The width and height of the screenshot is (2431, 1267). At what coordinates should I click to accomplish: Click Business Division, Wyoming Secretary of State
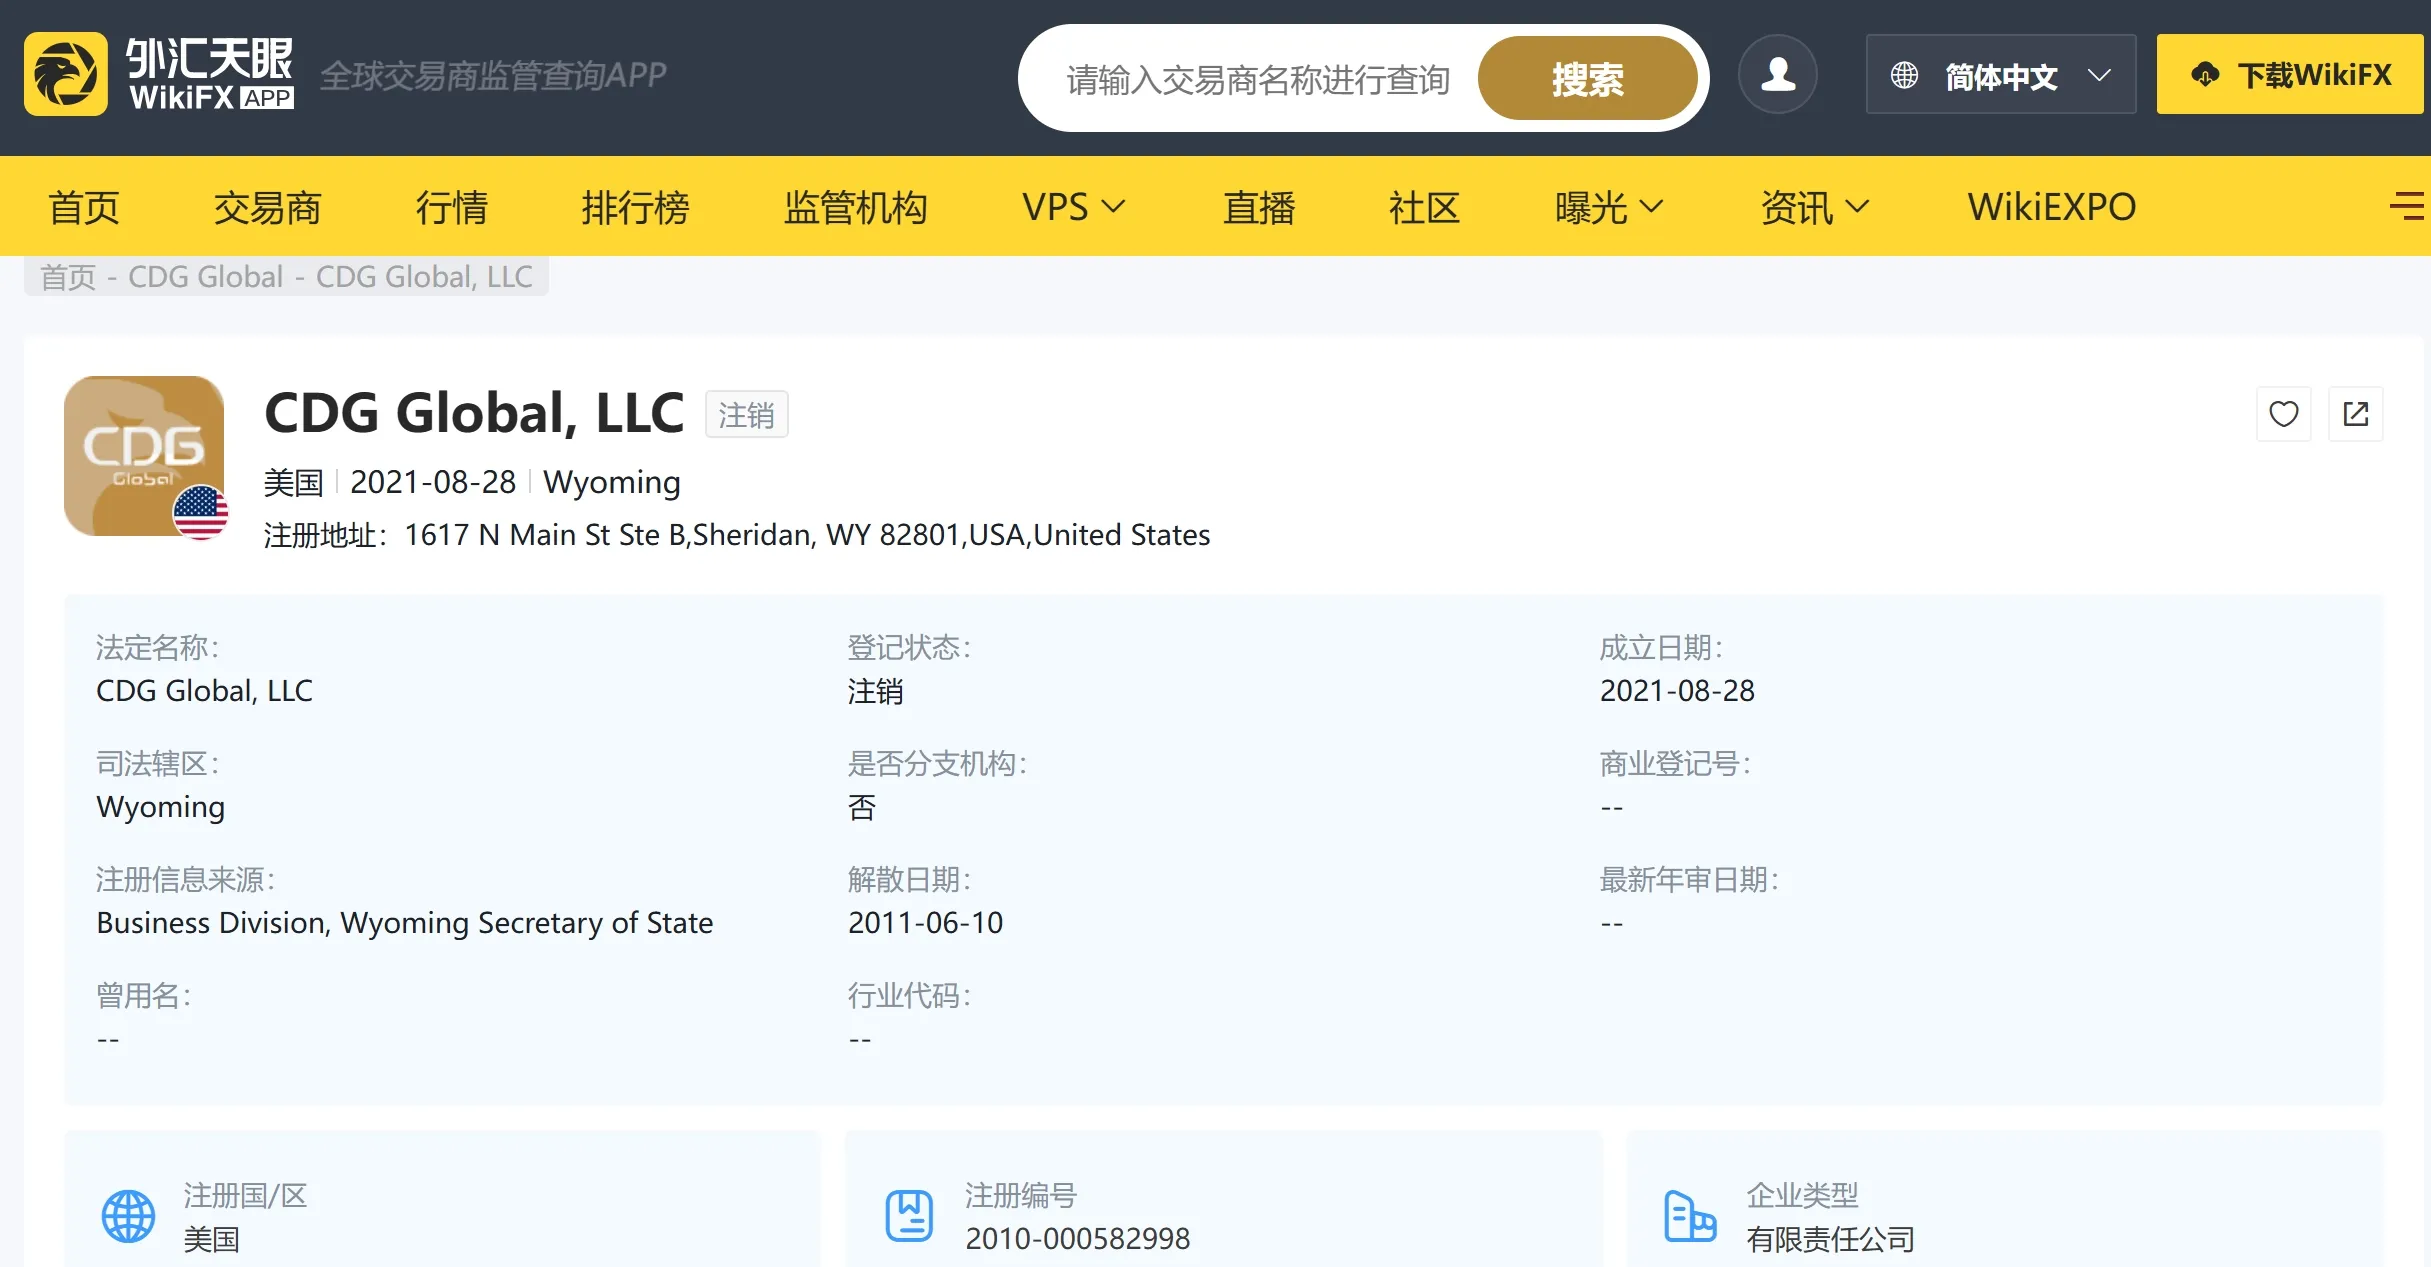click(405, 923)
